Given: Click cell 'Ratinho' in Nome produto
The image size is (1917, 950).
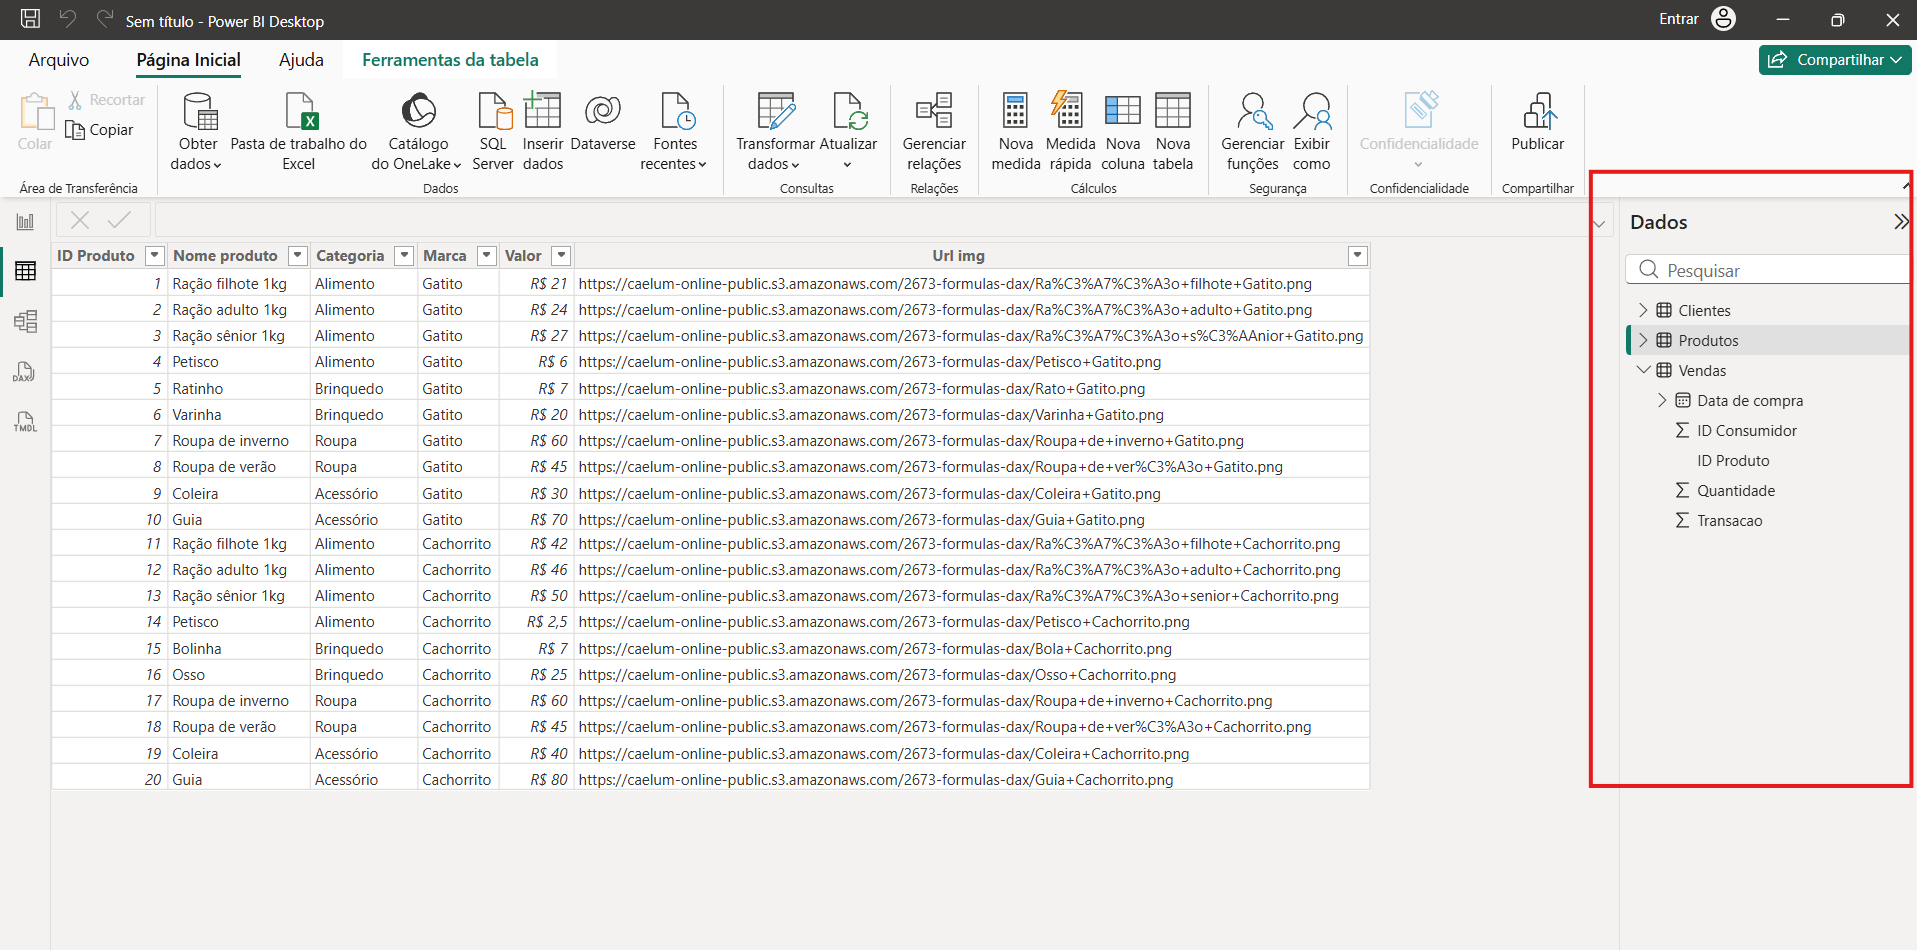Looking at the screenshot, I should coord(238,388).
